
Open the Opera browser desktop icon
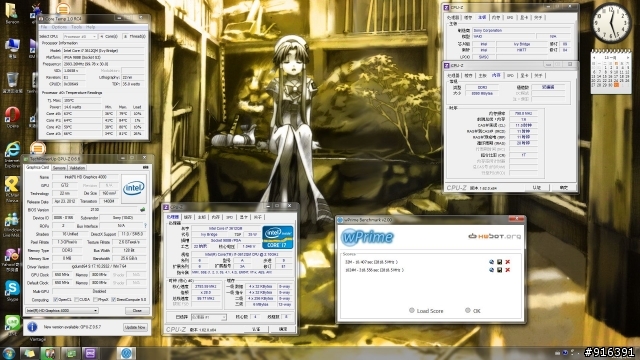click(12, 115)
